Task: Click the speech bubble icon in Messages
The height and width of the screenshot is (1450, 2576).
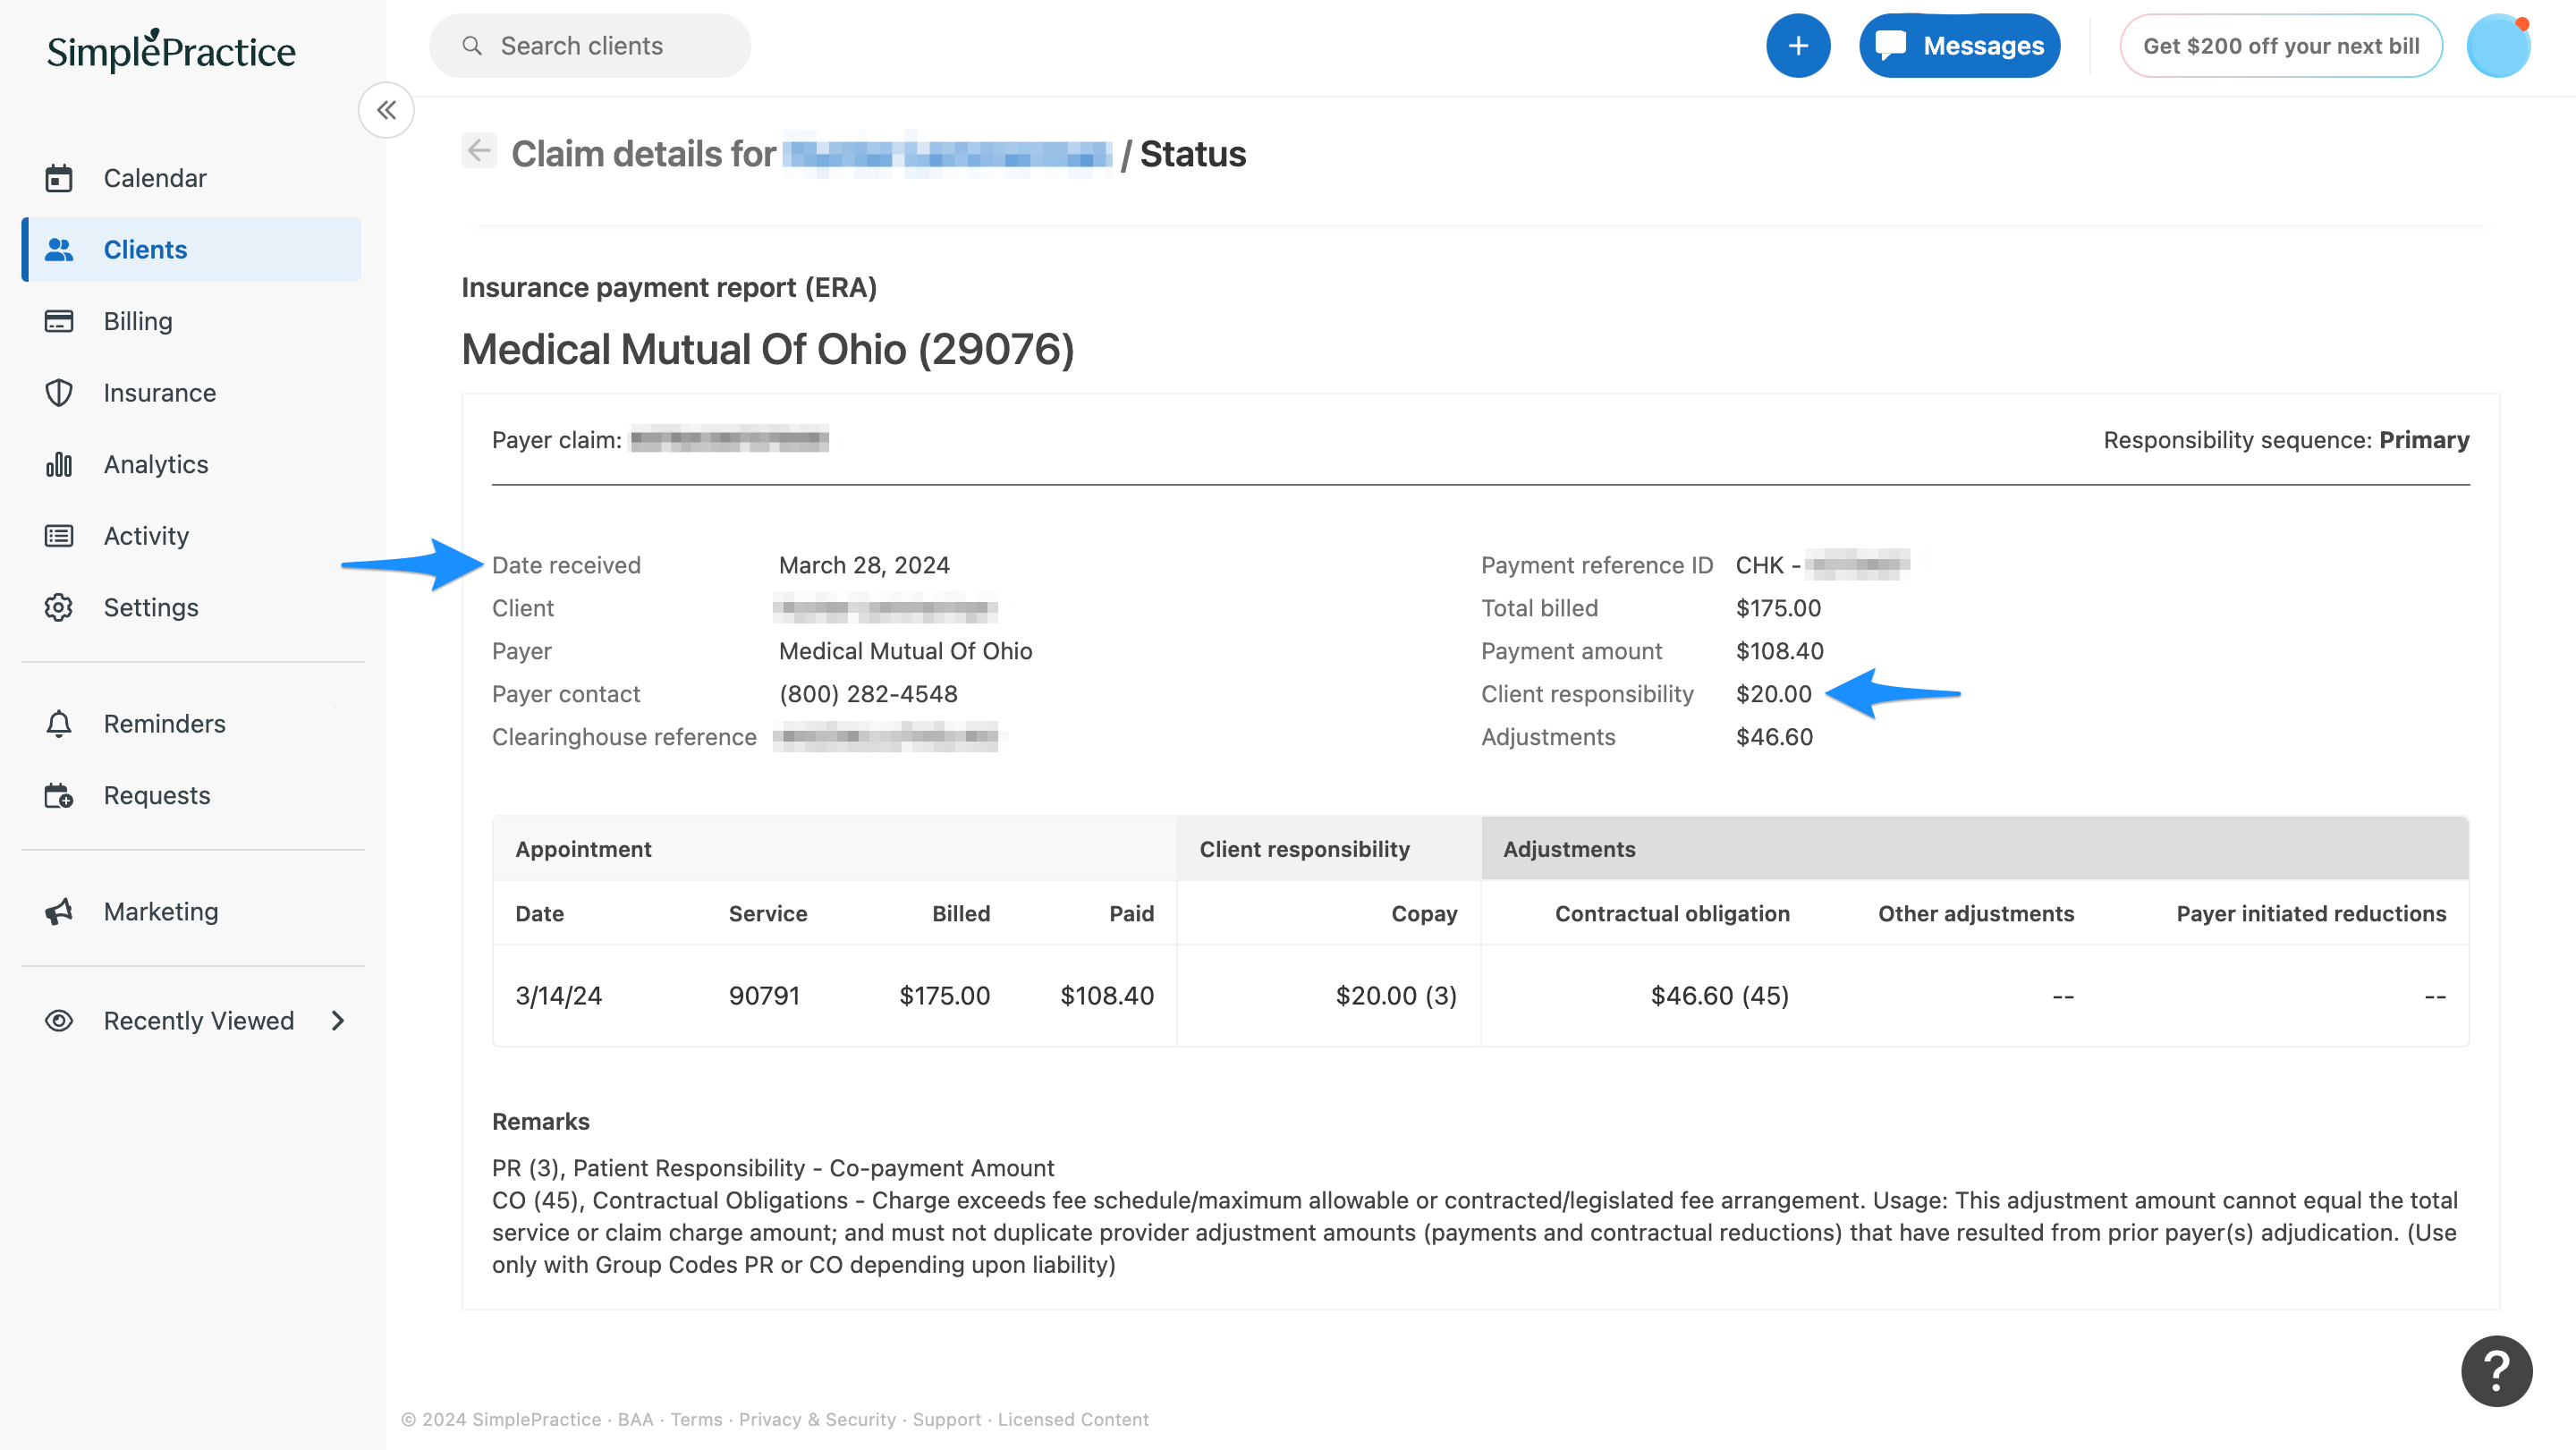Action: coord(1890,46)
